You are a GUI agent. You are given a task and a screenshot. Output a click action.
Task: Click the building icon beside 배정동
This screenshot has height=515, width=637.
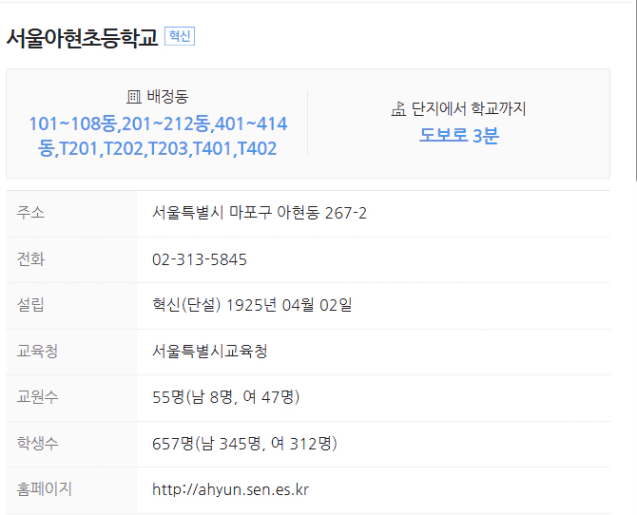click(x=134, y=97)
